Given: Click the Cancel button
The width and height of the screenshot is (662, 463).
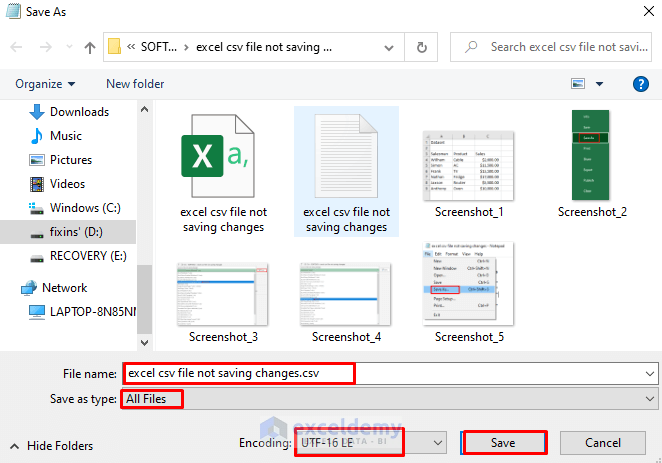Looking at the screenshot, I should (602, 443).
